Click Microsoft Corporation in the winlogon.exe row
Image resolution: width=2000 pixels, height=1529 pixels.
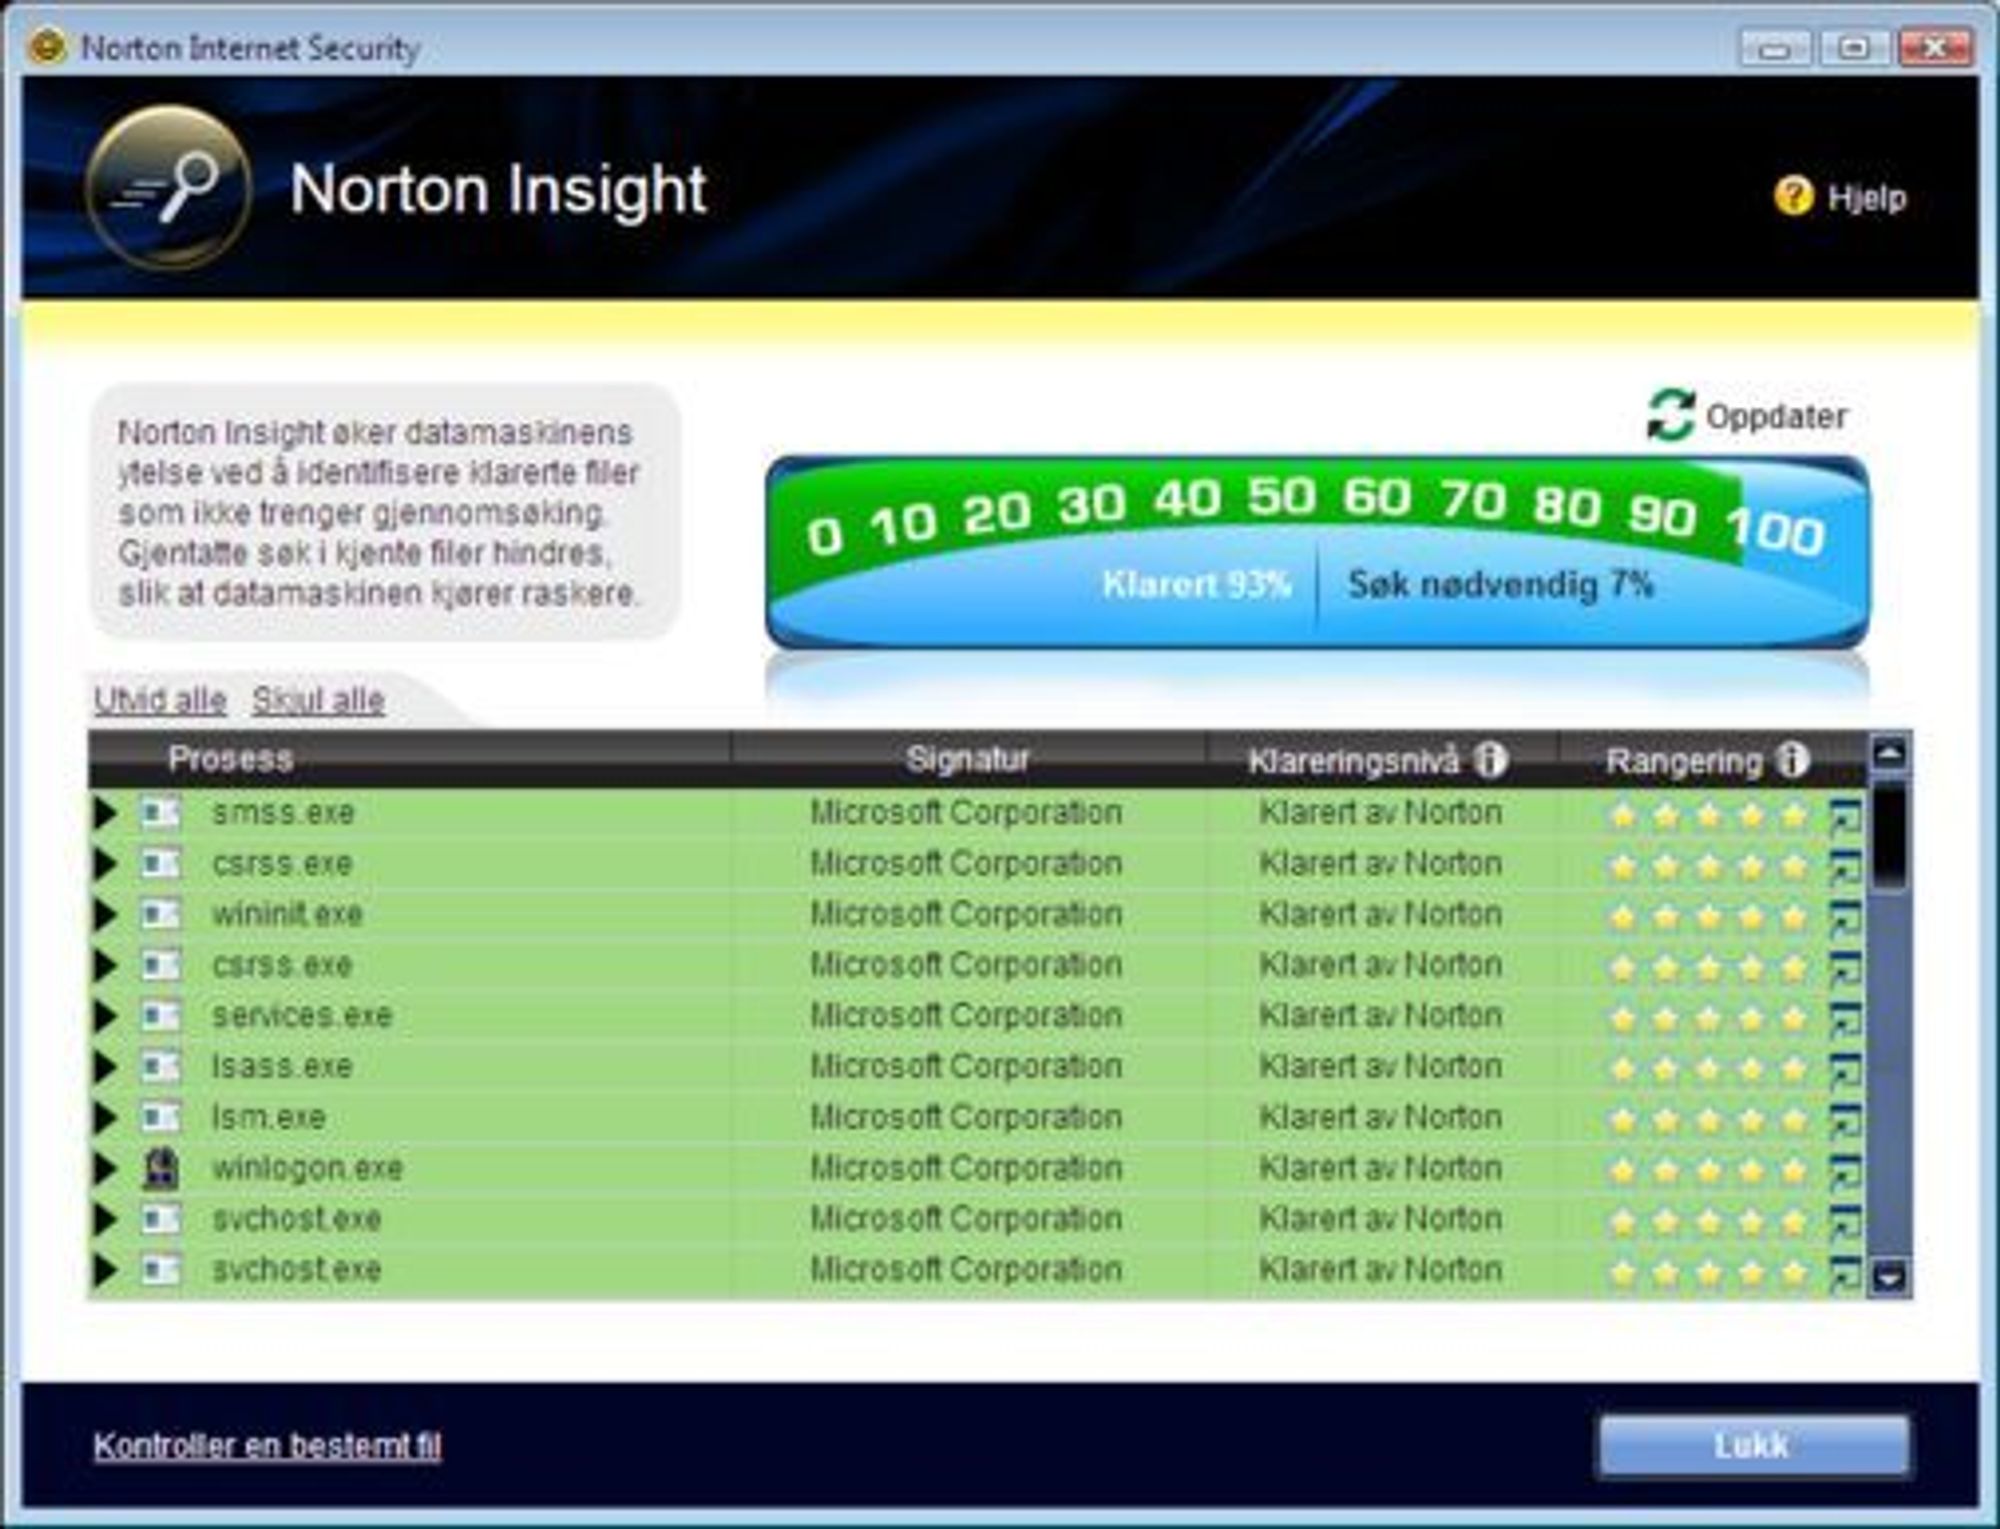(x=965, y=1168)
